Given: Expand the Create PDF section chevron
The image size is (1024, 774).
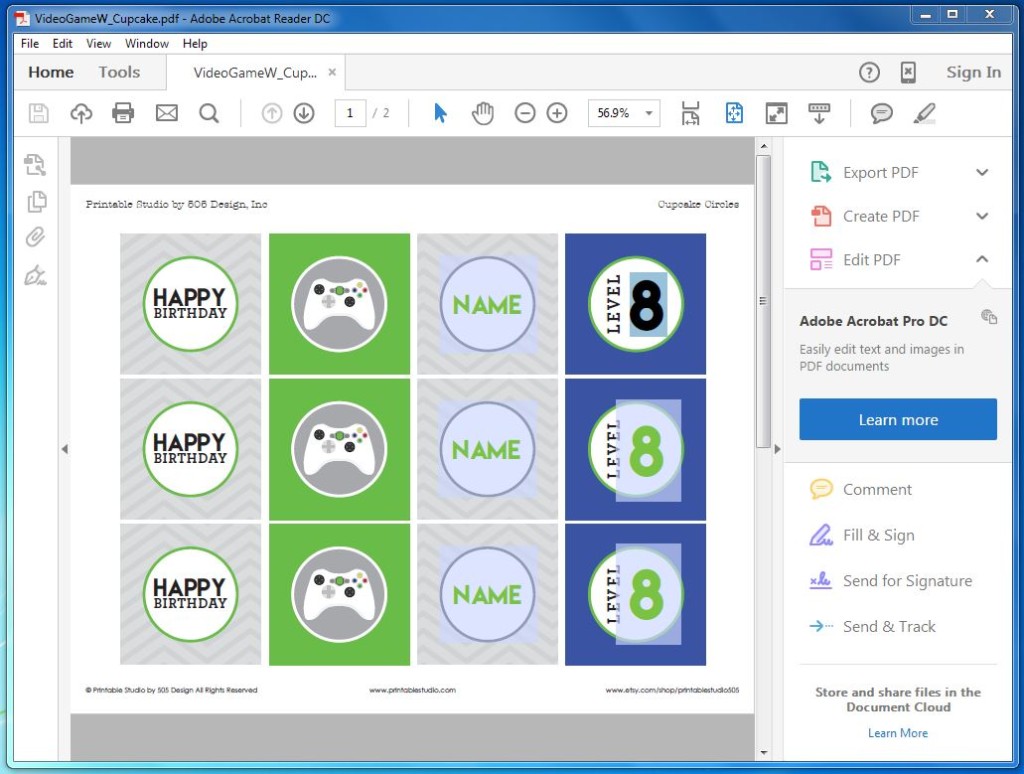Looking at the screenshot, I should 982,216.
